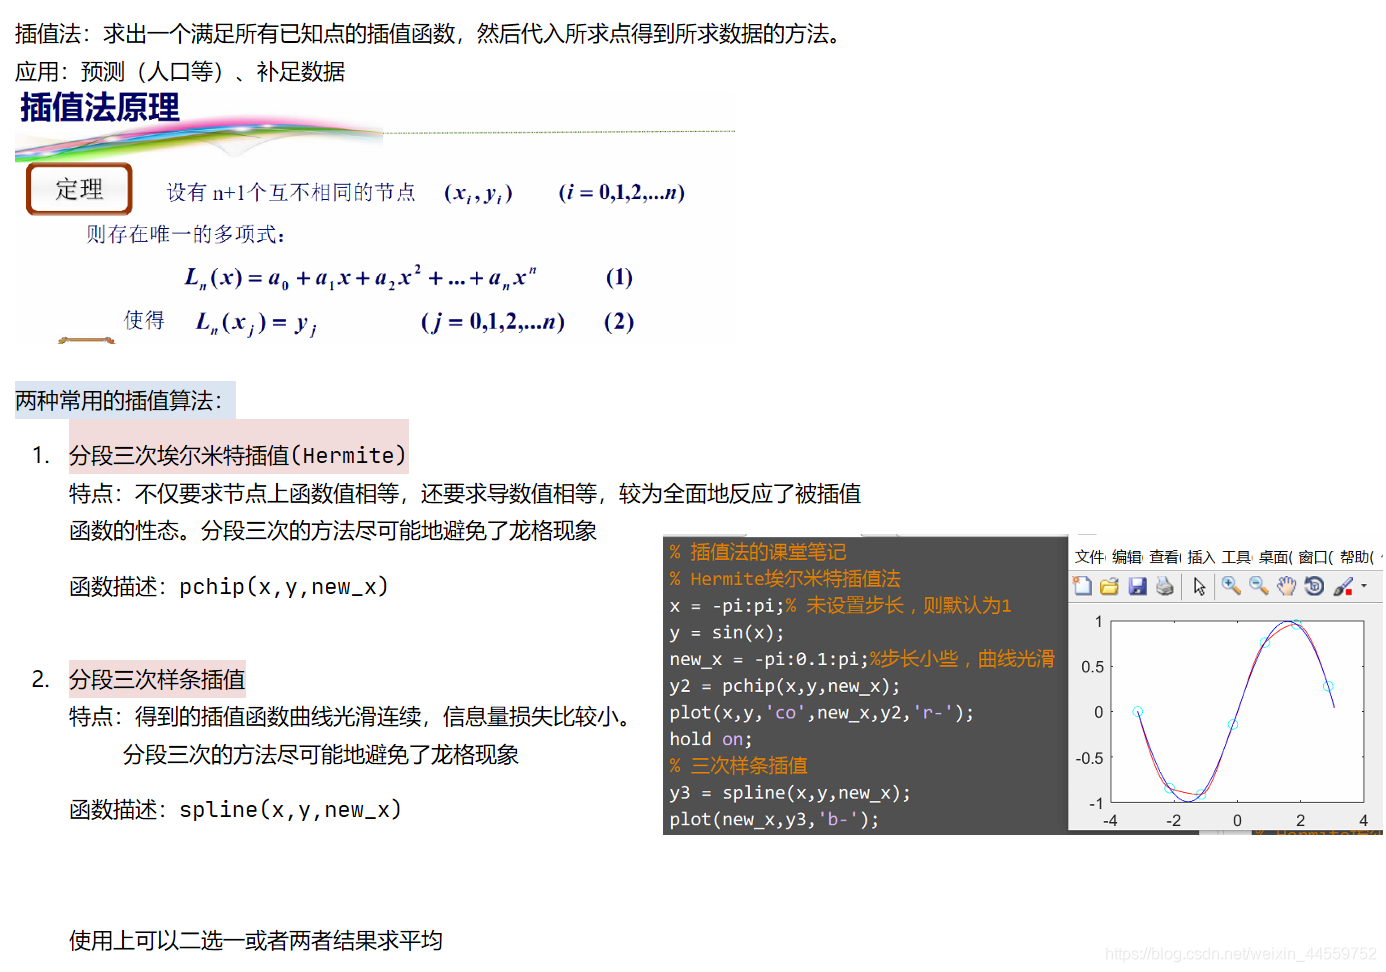Save the figure with the floppy disk icon
Screen dimensions: 1386x972
pos(1137,586)
